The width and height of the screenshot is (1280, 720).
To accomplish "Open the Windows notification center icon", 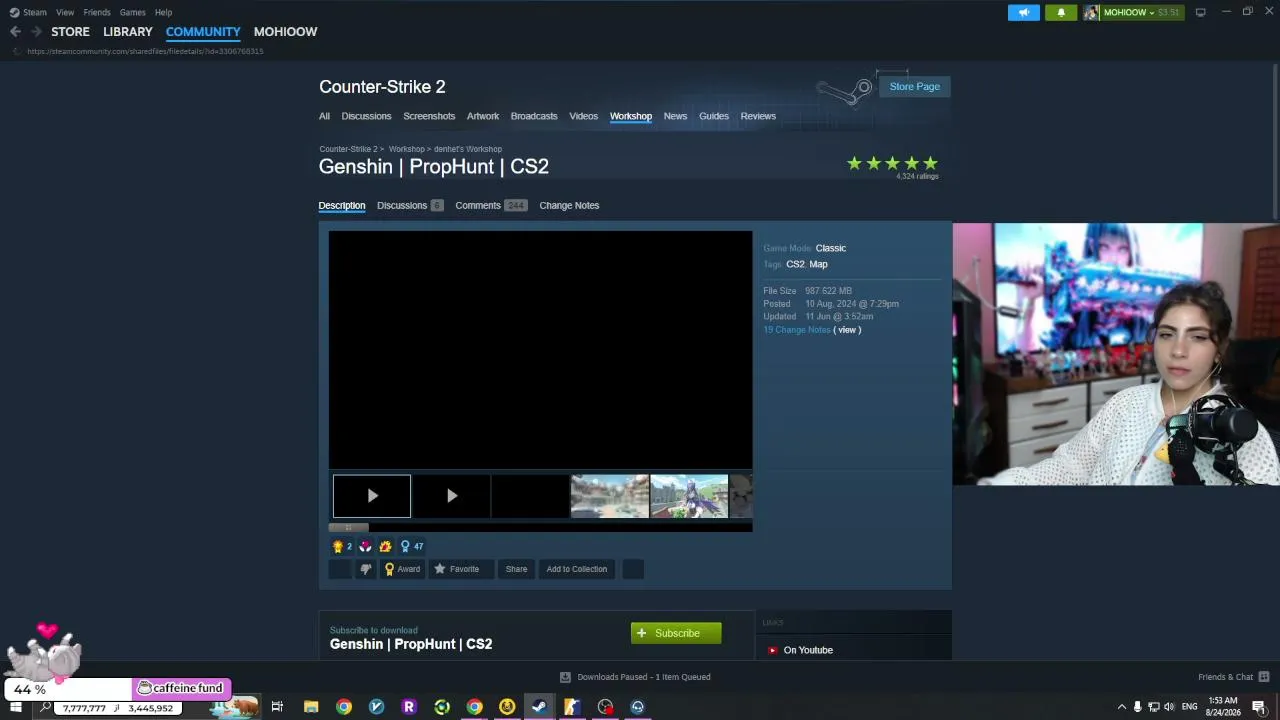I will tap(1259, 707).
